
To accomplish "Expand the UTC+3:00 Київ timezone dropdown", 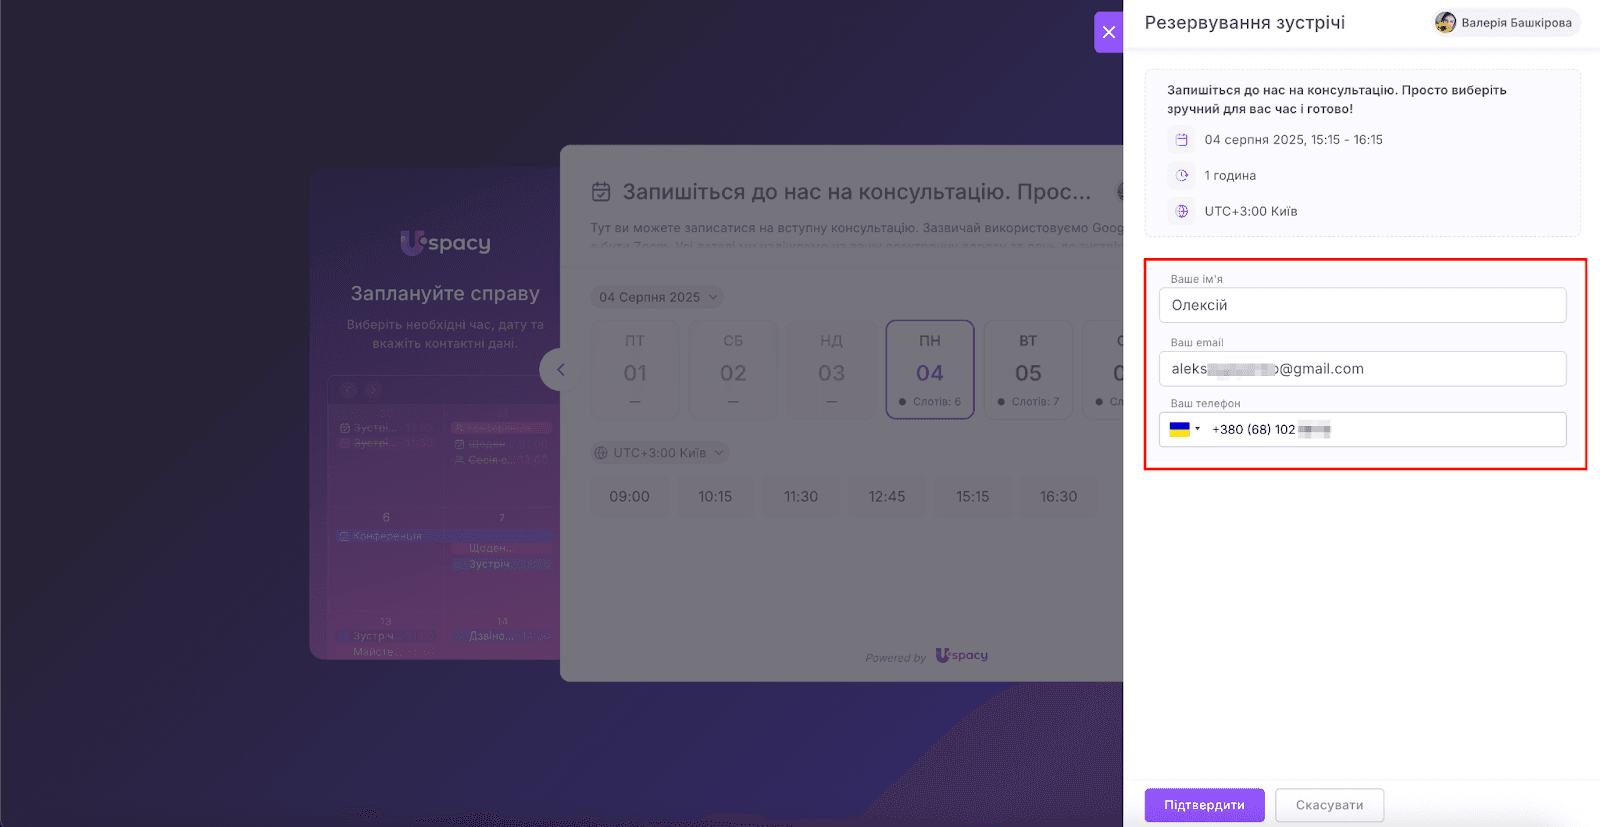I will (x=659, y=453).
